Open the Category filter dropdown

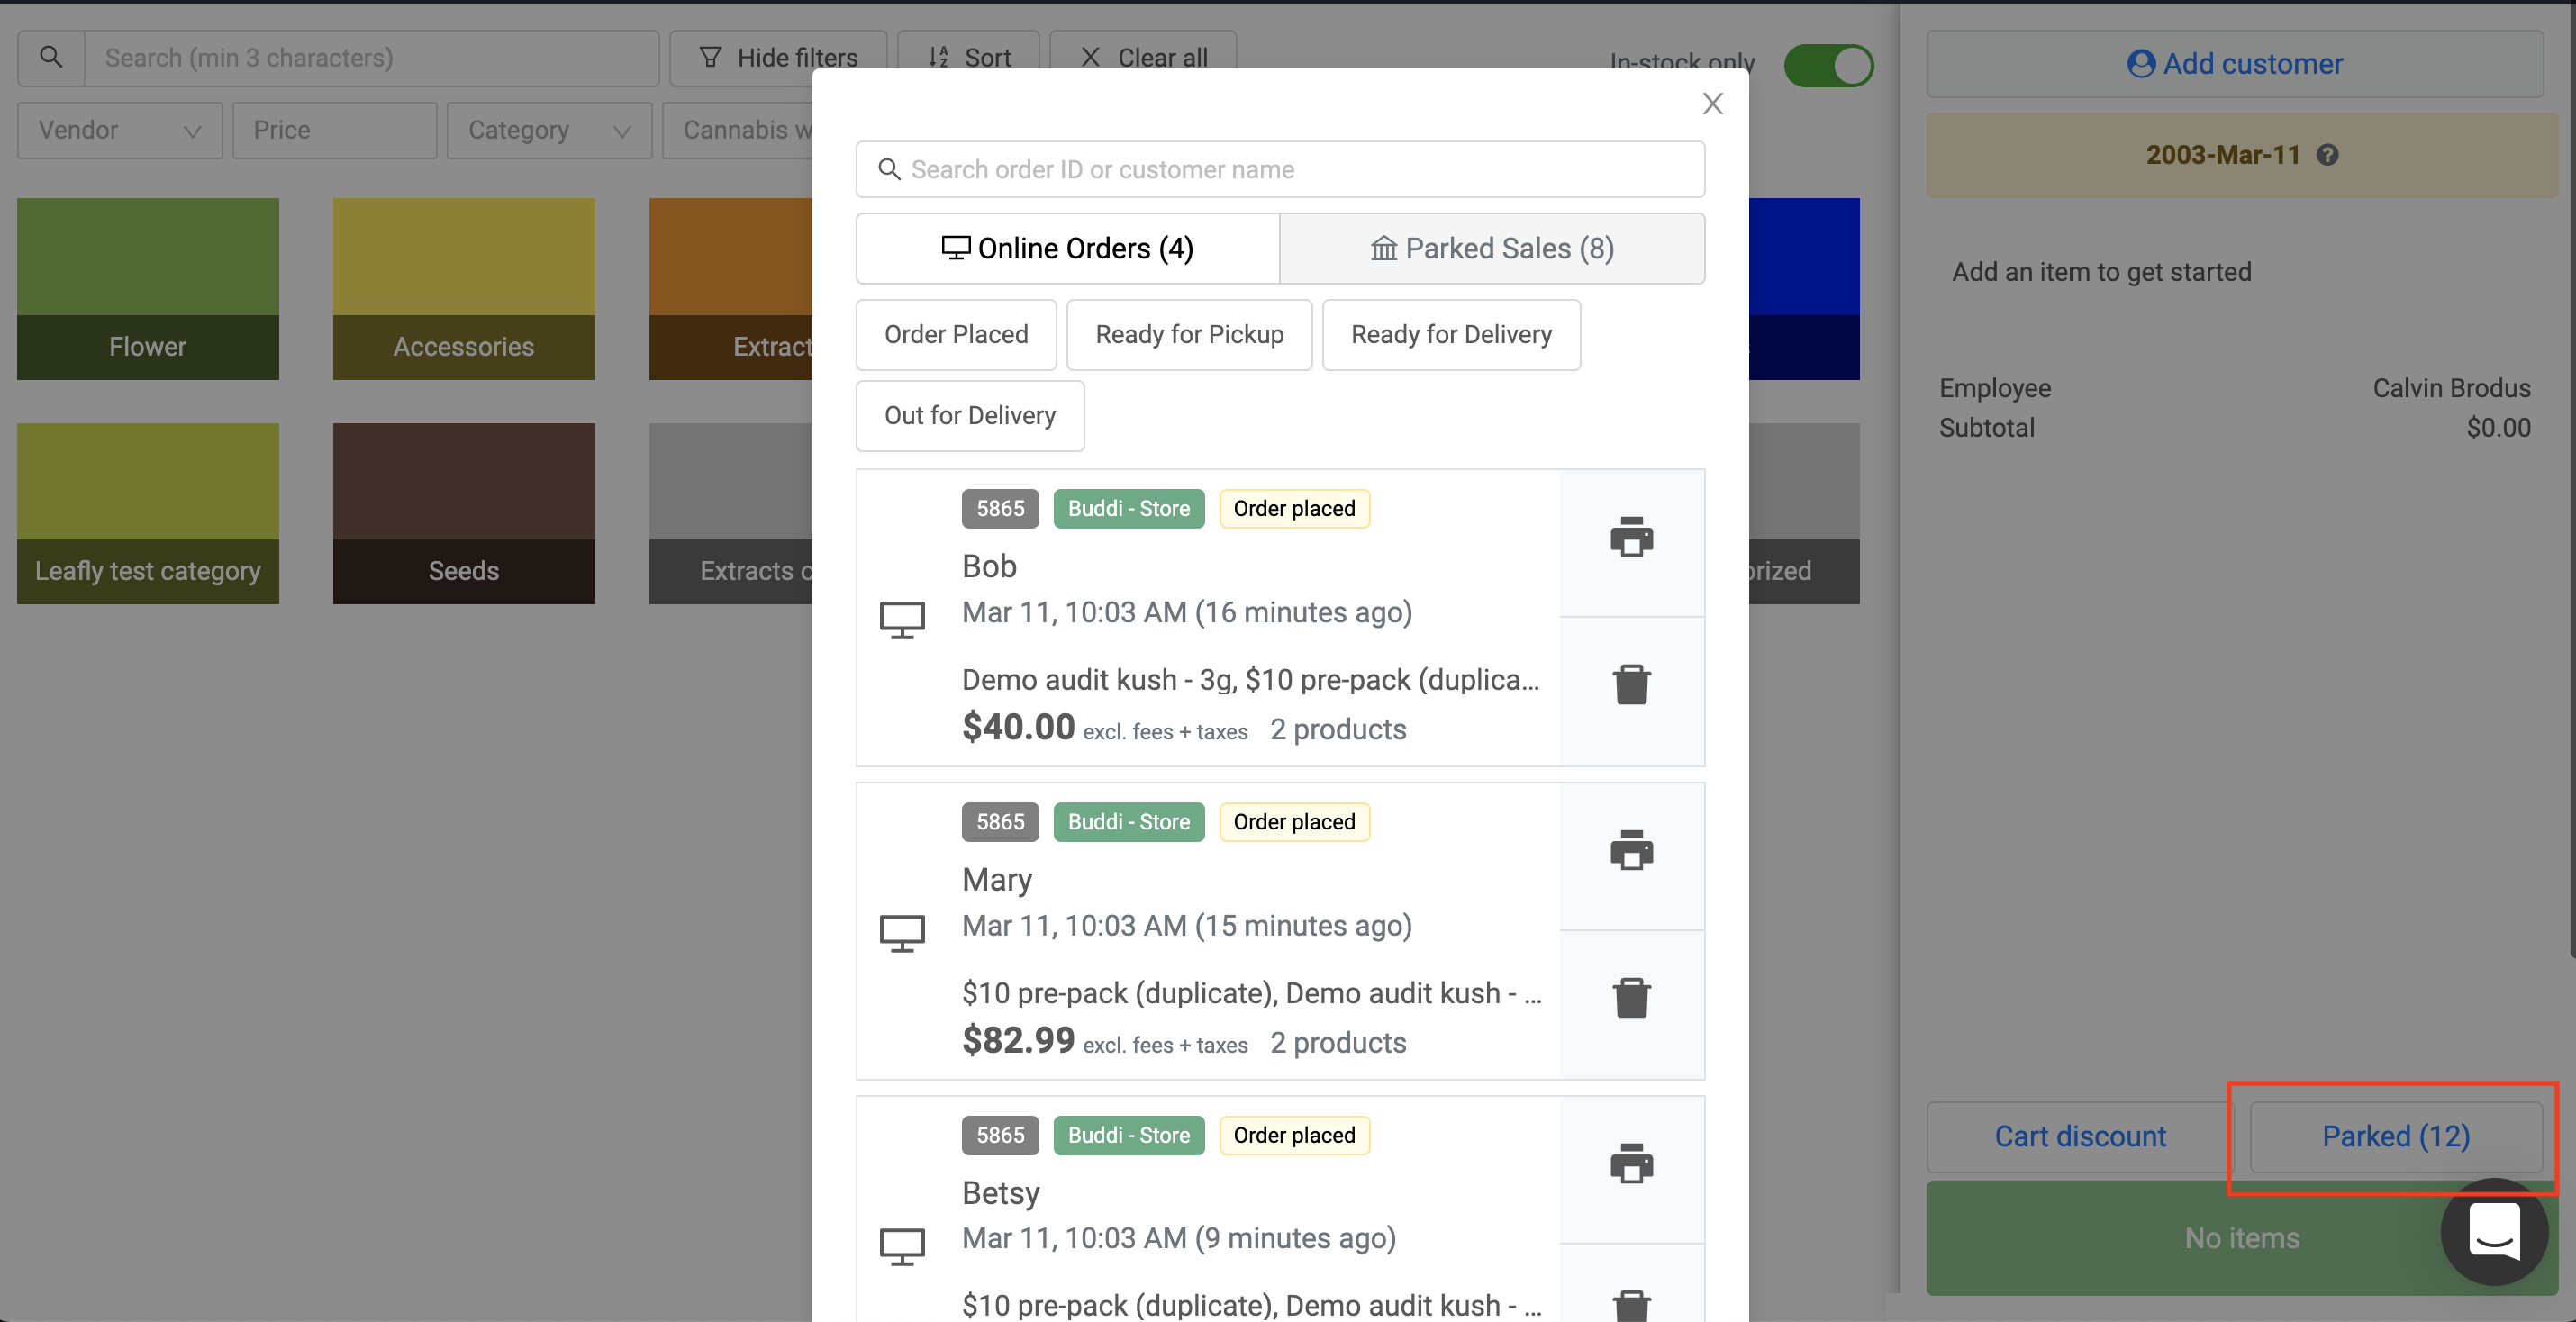(x=548, y=131)
